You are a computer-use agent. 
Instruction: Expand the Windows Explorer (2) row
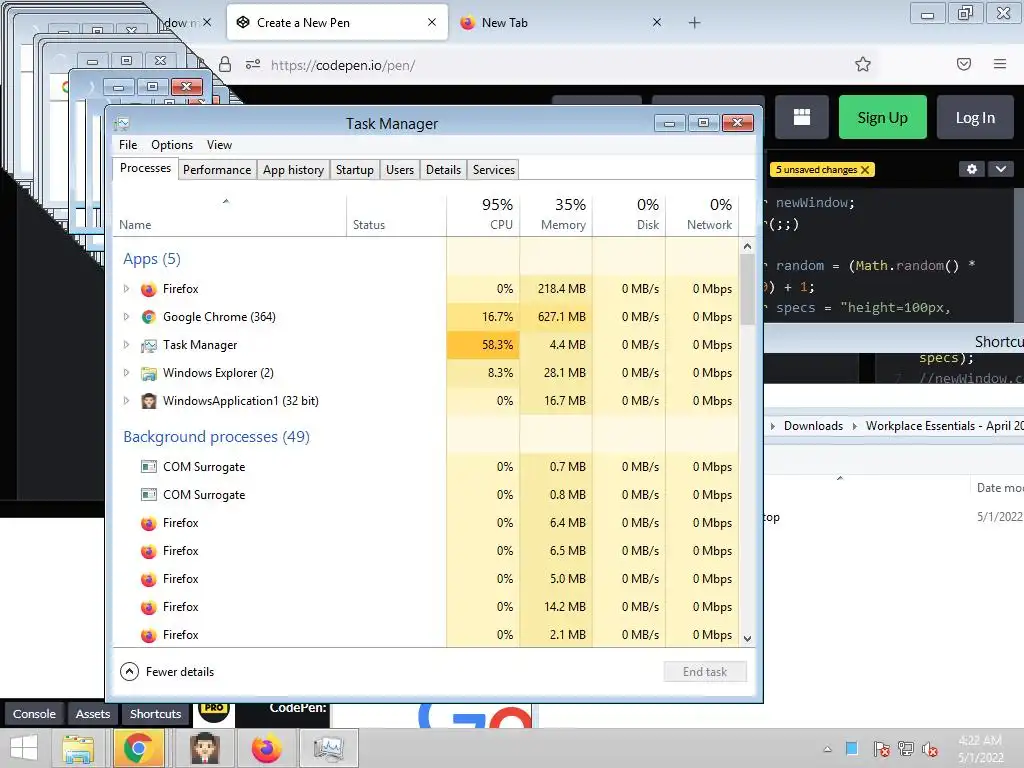pos(127,373)
